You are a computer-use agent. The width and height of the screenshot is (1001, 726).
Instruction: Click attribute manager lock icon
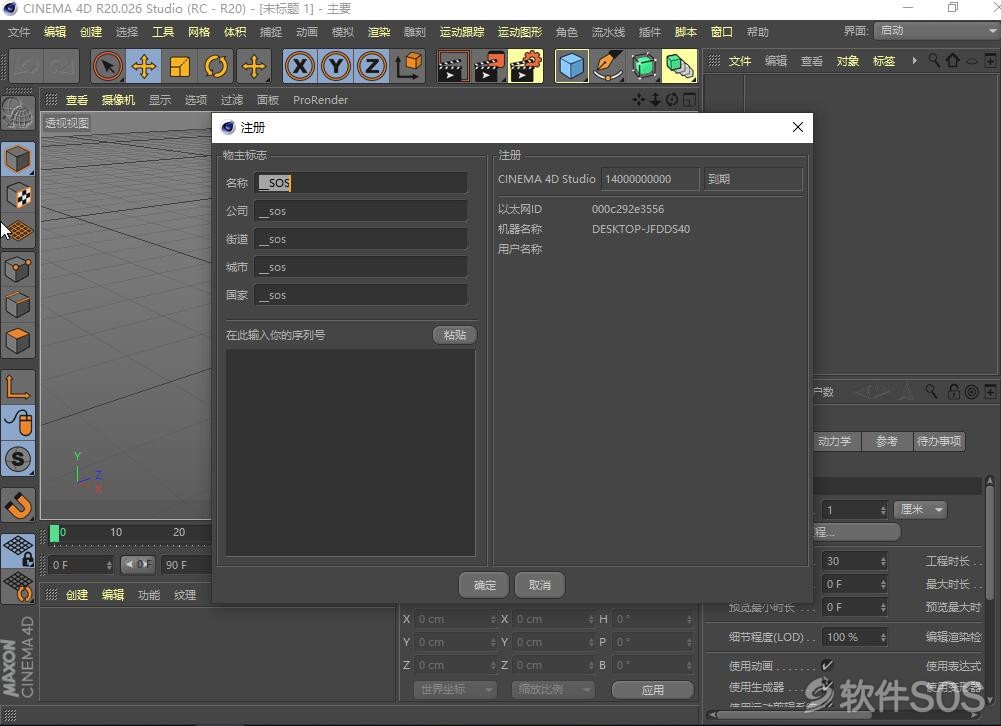(953, 391)
